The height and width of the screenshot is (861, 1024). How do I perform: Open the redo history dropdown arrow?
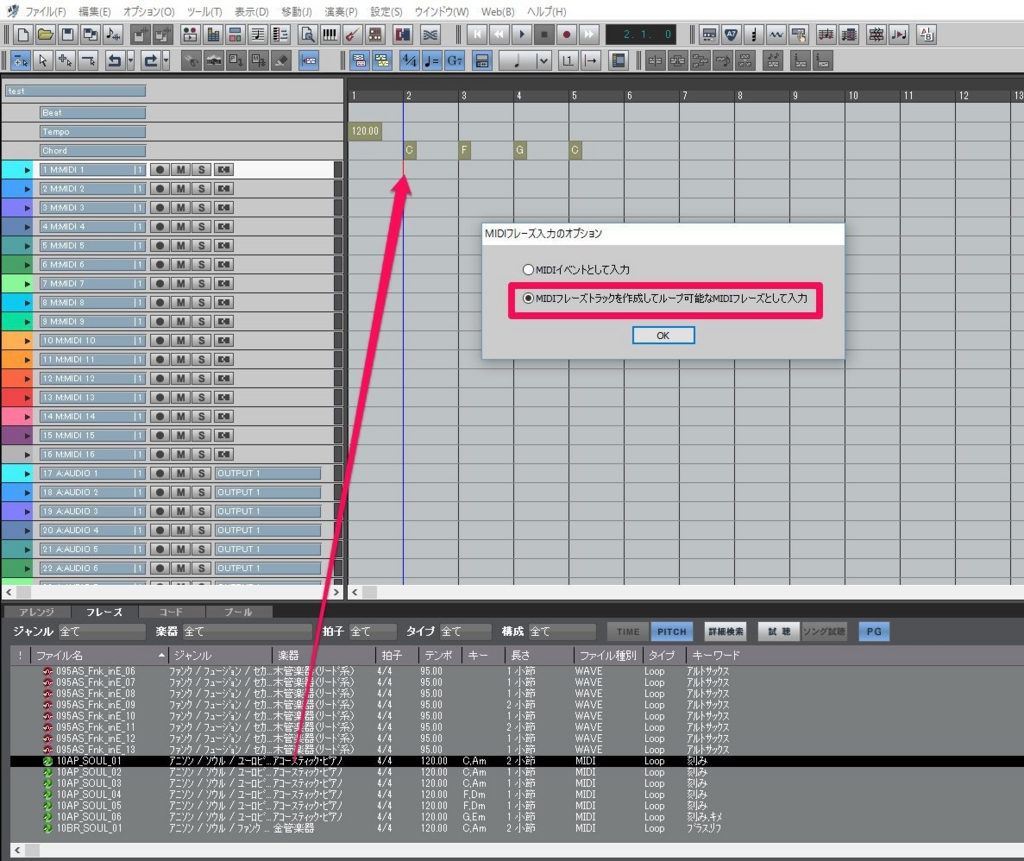pos(166,61)
